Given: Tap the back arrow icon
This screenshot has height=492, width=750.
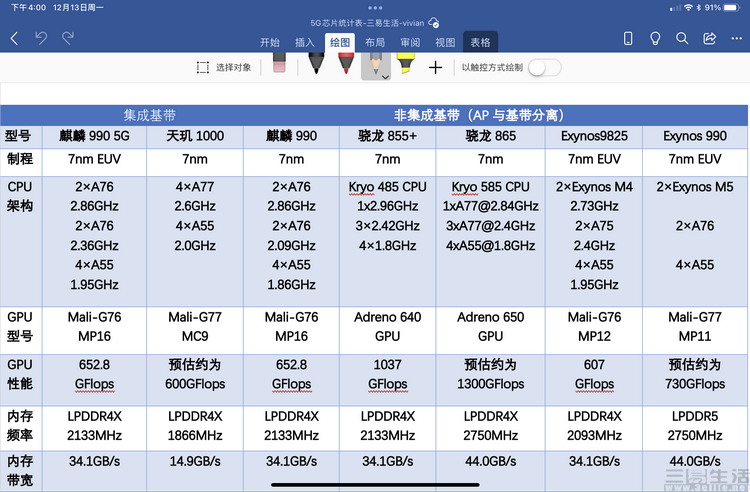Looking at the screenshot, I should tap(14, 39).
